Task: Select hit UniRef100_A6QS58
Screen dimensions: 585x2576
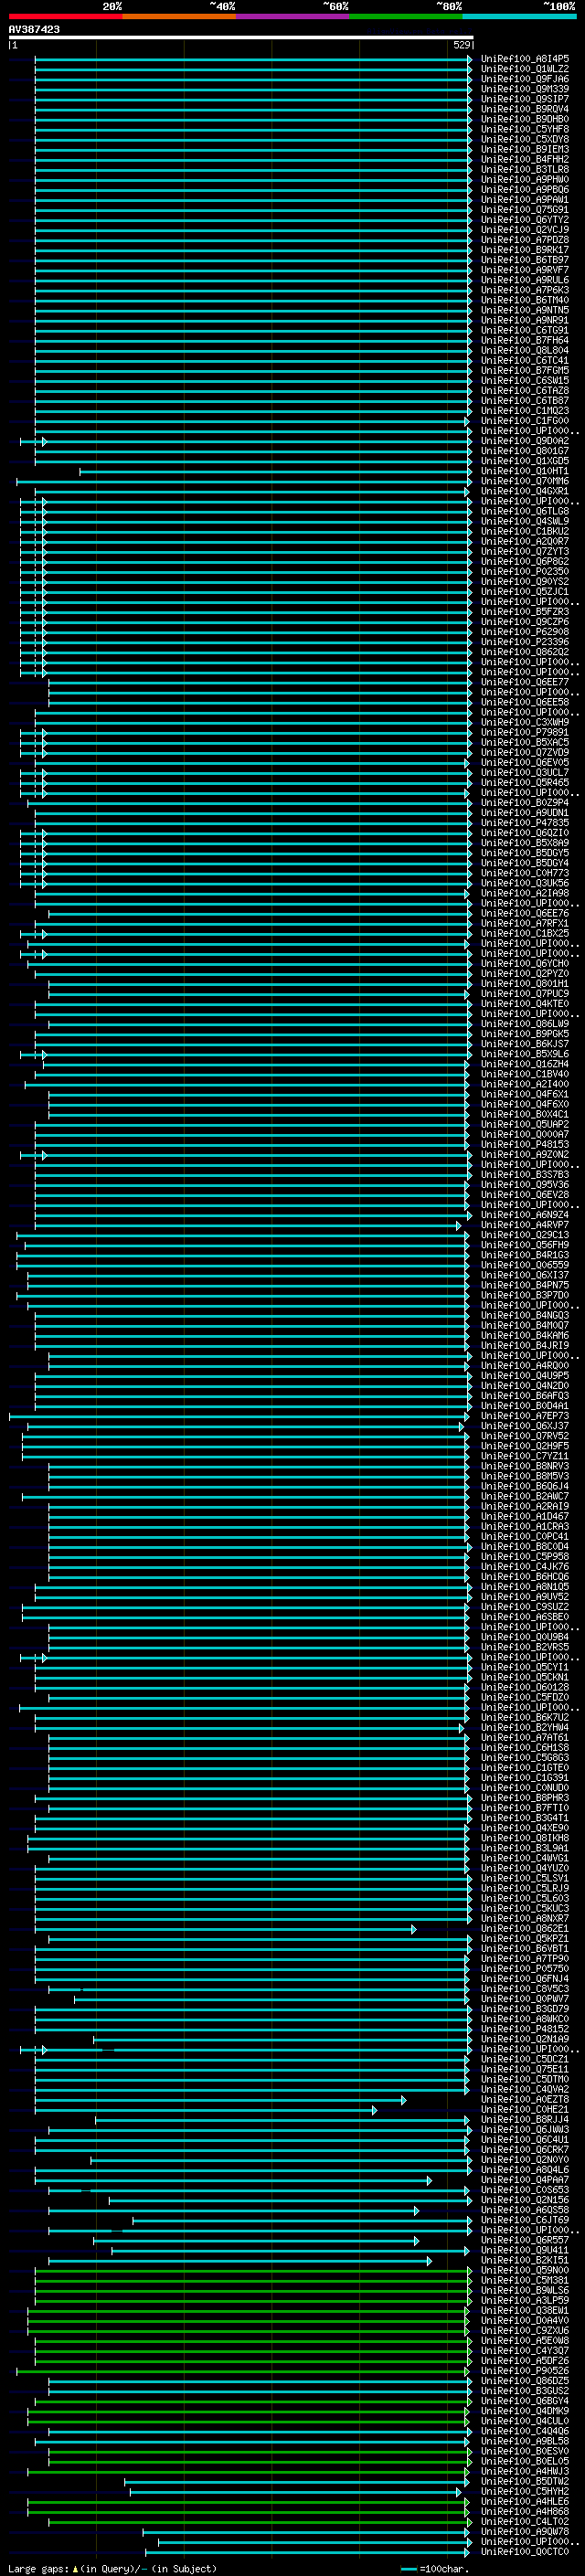Action: 524,2210
